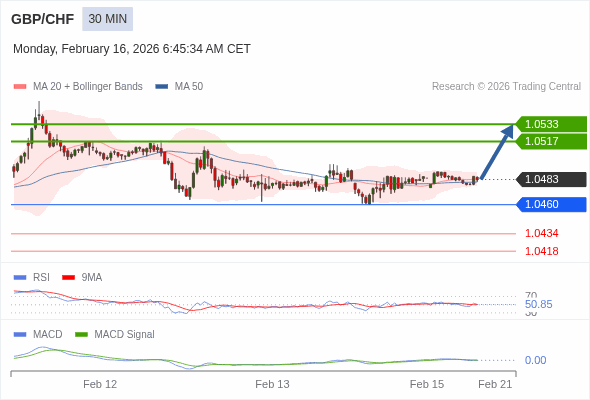Select the blue 1.0460 pivot tag
The width and height of the screenshot is (590, 400).
coord(552,204)
